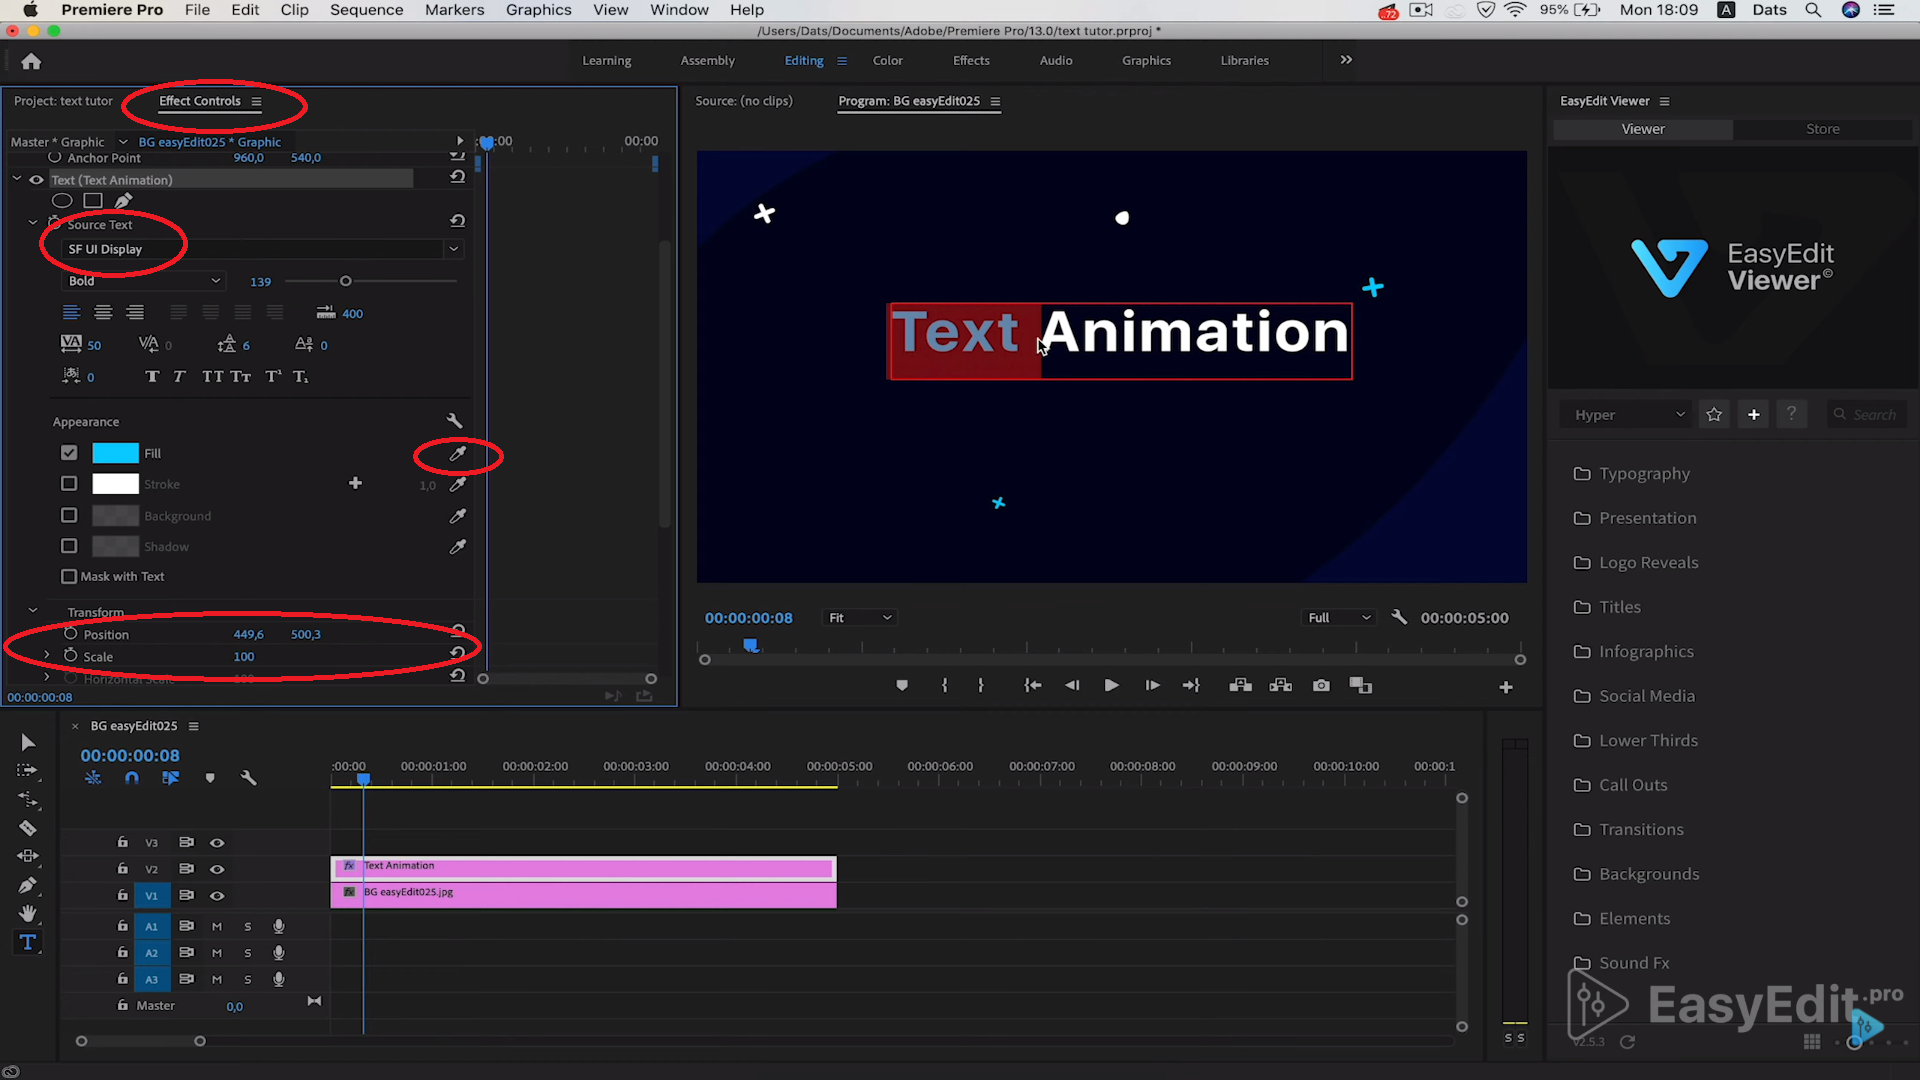This screenshot has height=1080, width=1920.
Task: Click the Hand tool icon in toolbar
Action: tap(26, 913)
